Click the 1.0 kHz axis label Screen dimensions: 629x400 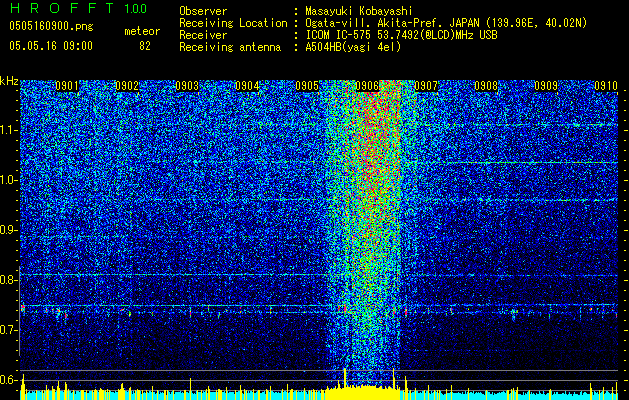coord(8,180)
